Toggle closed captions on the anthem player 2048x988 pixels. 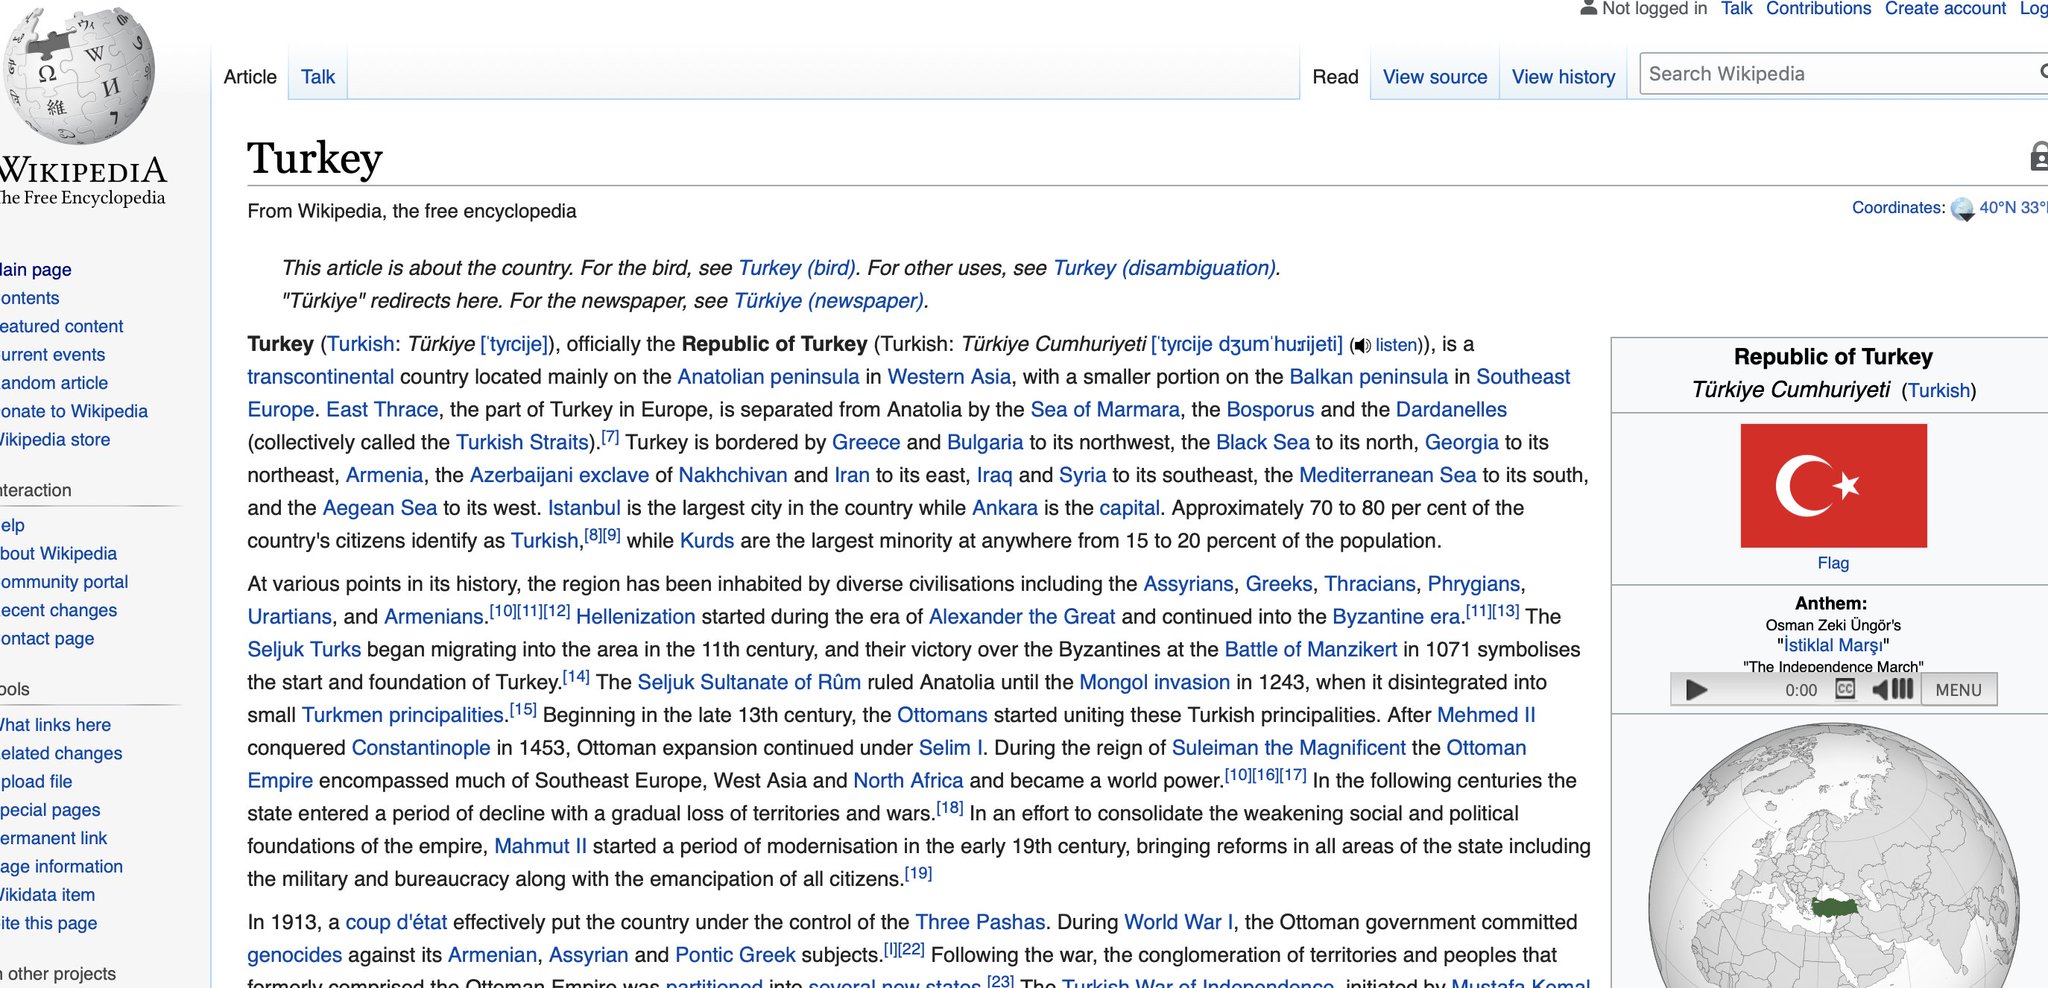tap(1845, 689)
